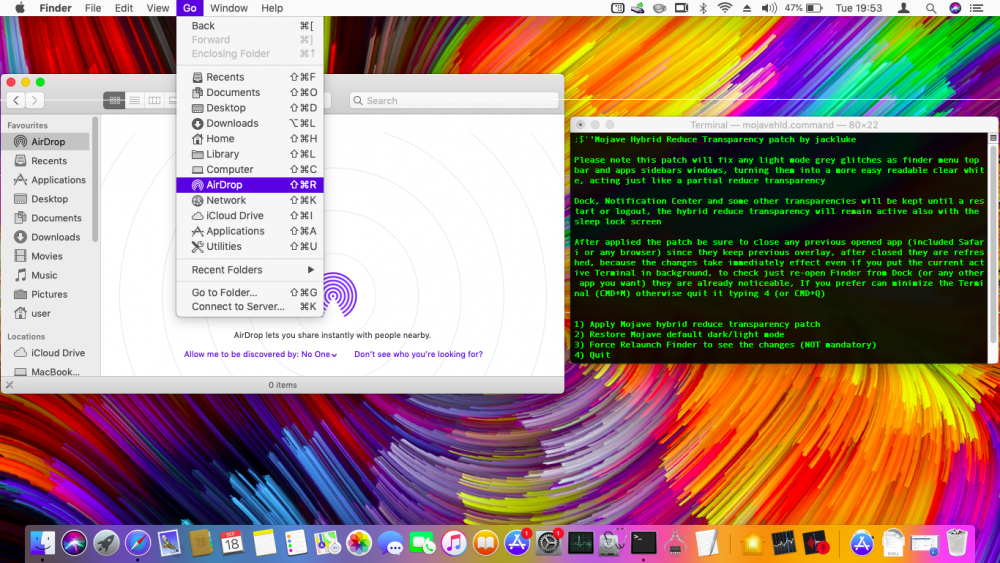
Task: Open System Preferences gear in Dock
Action: click(x=548, y=543)
